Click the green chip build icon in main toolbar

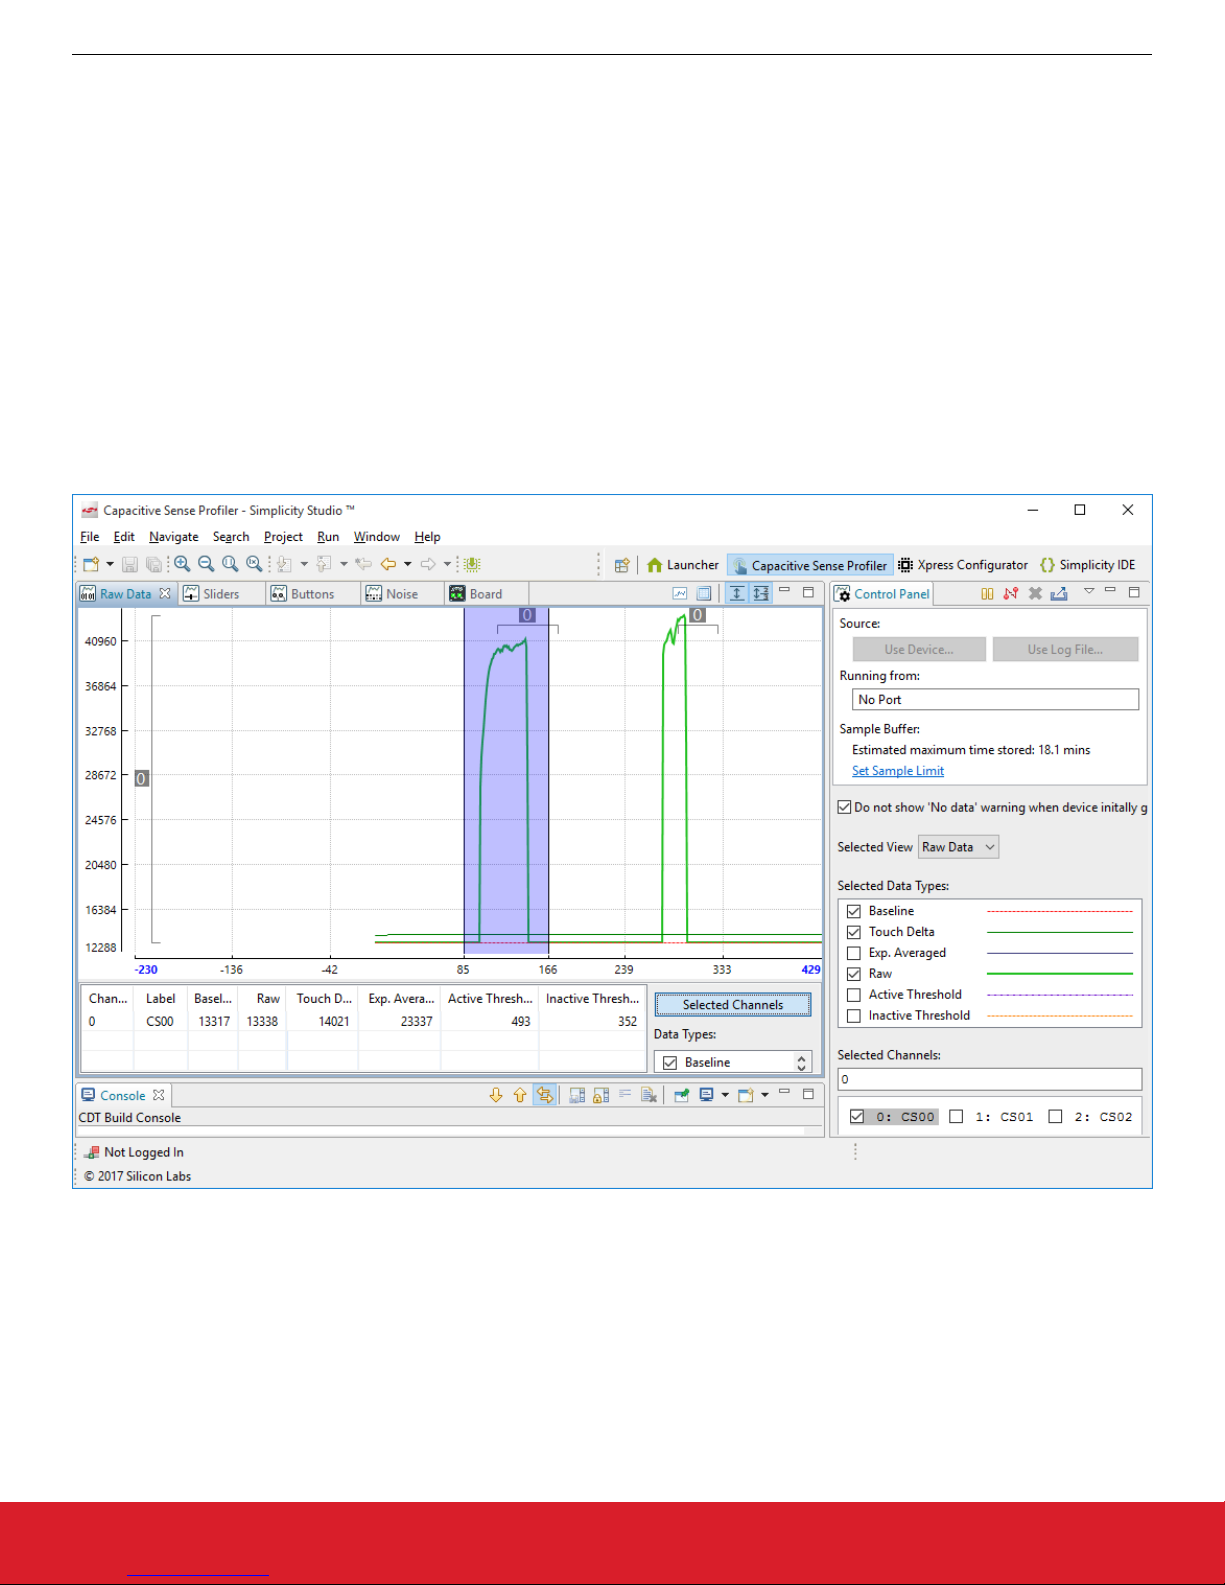pos(472,565)
